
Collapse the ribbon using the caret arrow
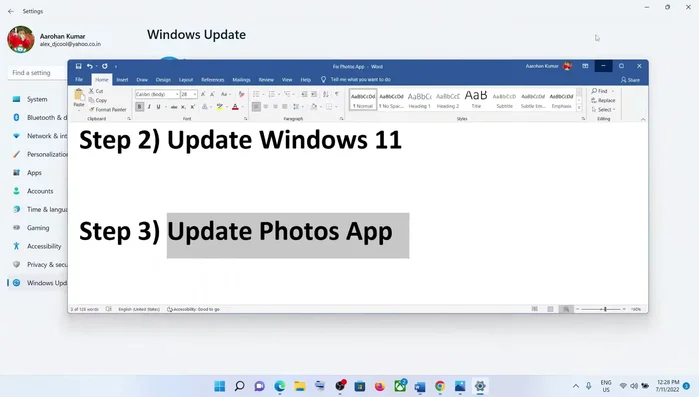[643, 119]
